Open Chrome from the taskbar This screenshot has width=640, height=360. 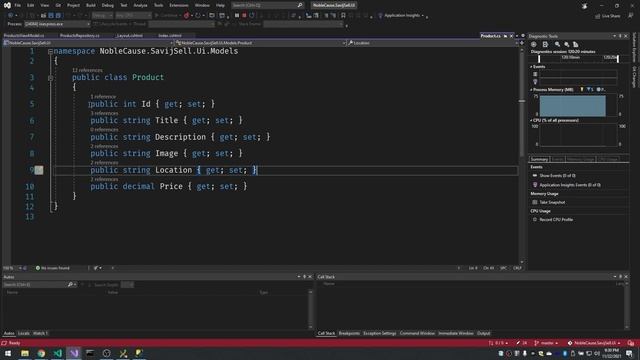[41, 353]
